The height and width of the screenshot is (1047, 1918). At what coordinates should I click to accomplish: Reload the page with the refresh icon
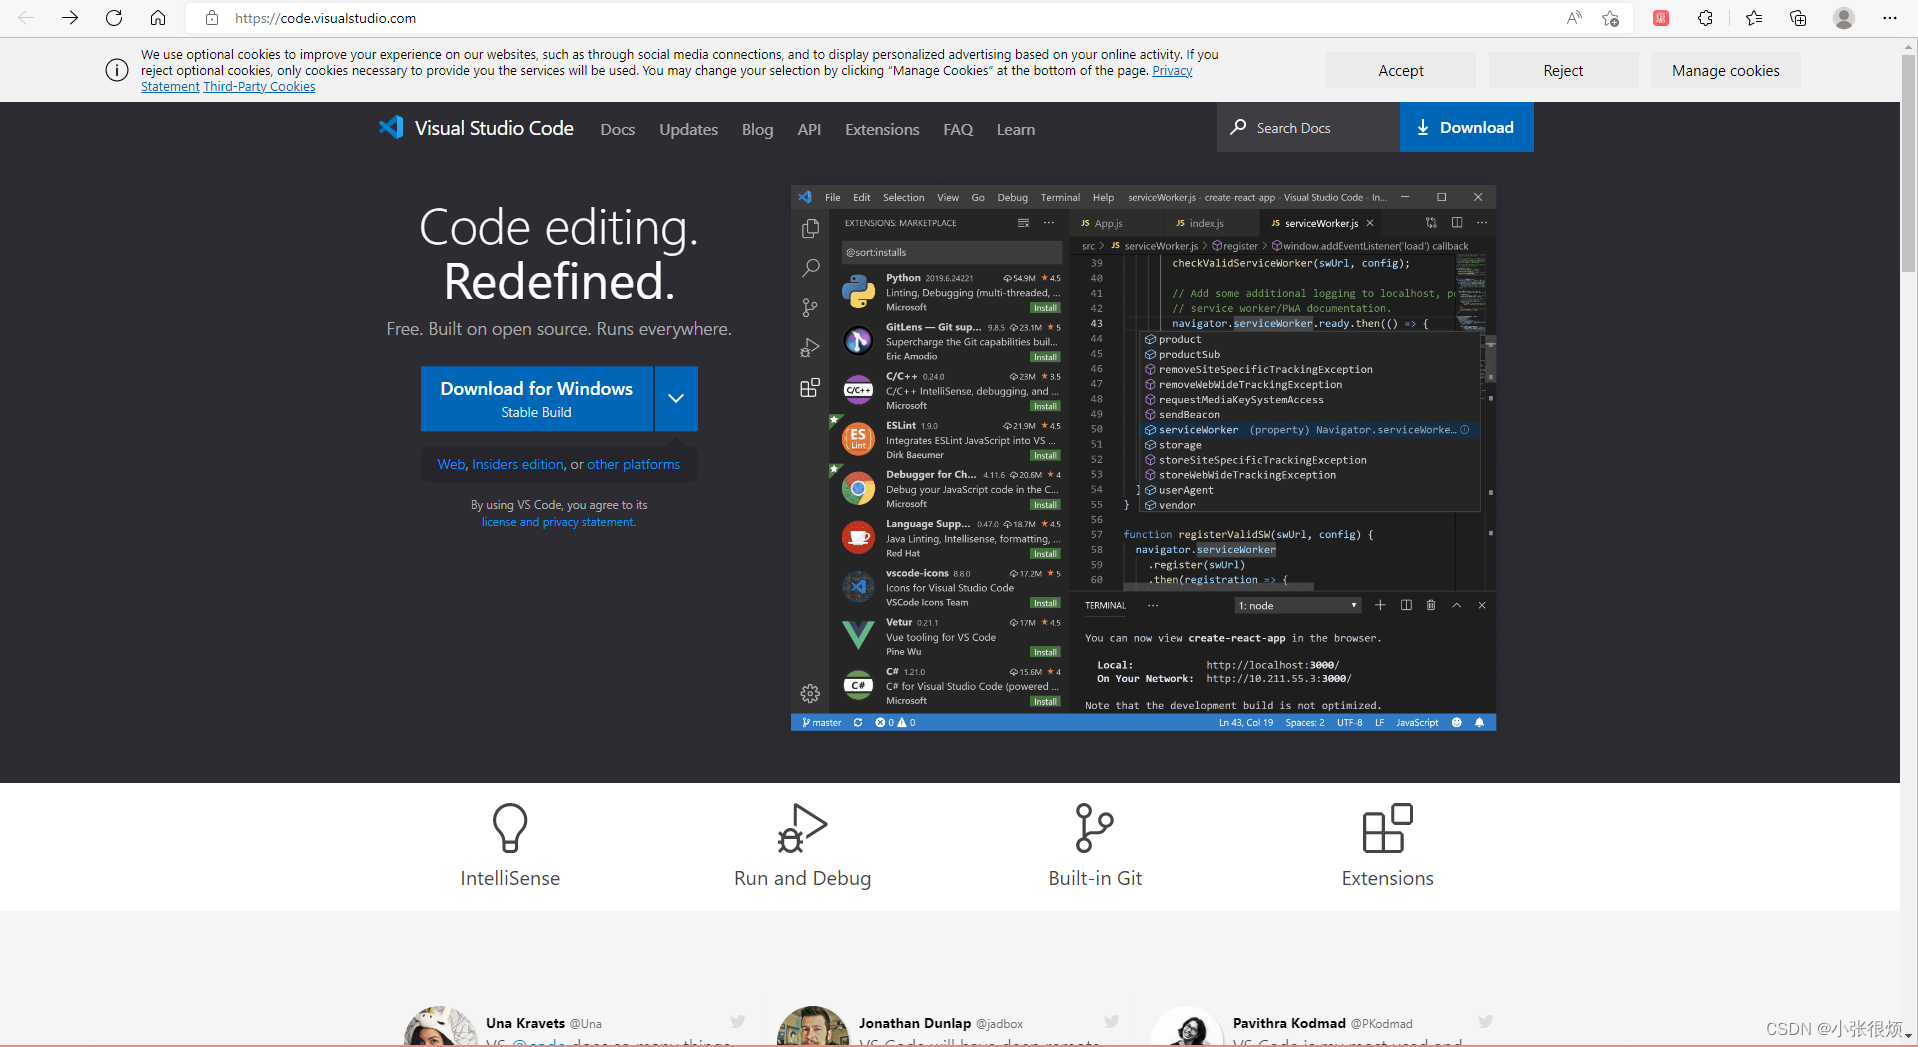click(114, 18)
